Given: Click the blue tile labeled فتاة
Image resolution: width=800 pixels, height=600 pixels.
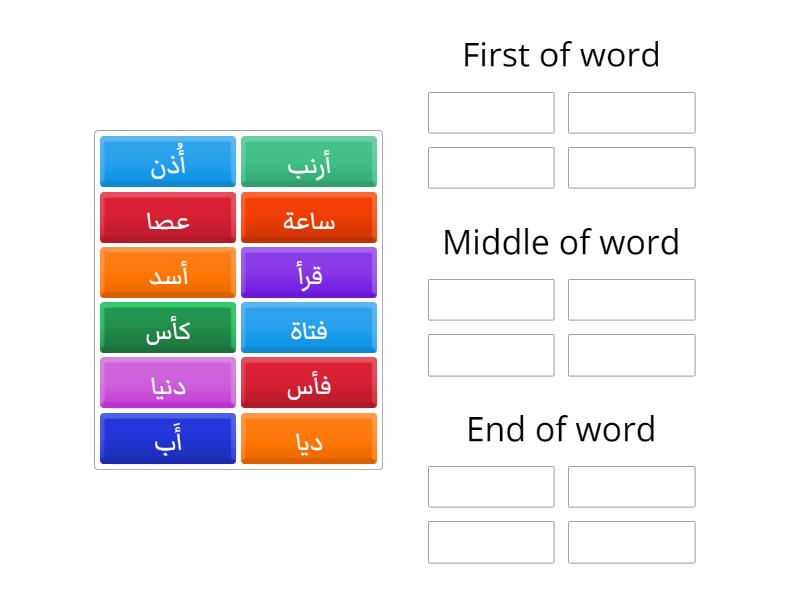Looking at the screenshot, I should [309, 327].
